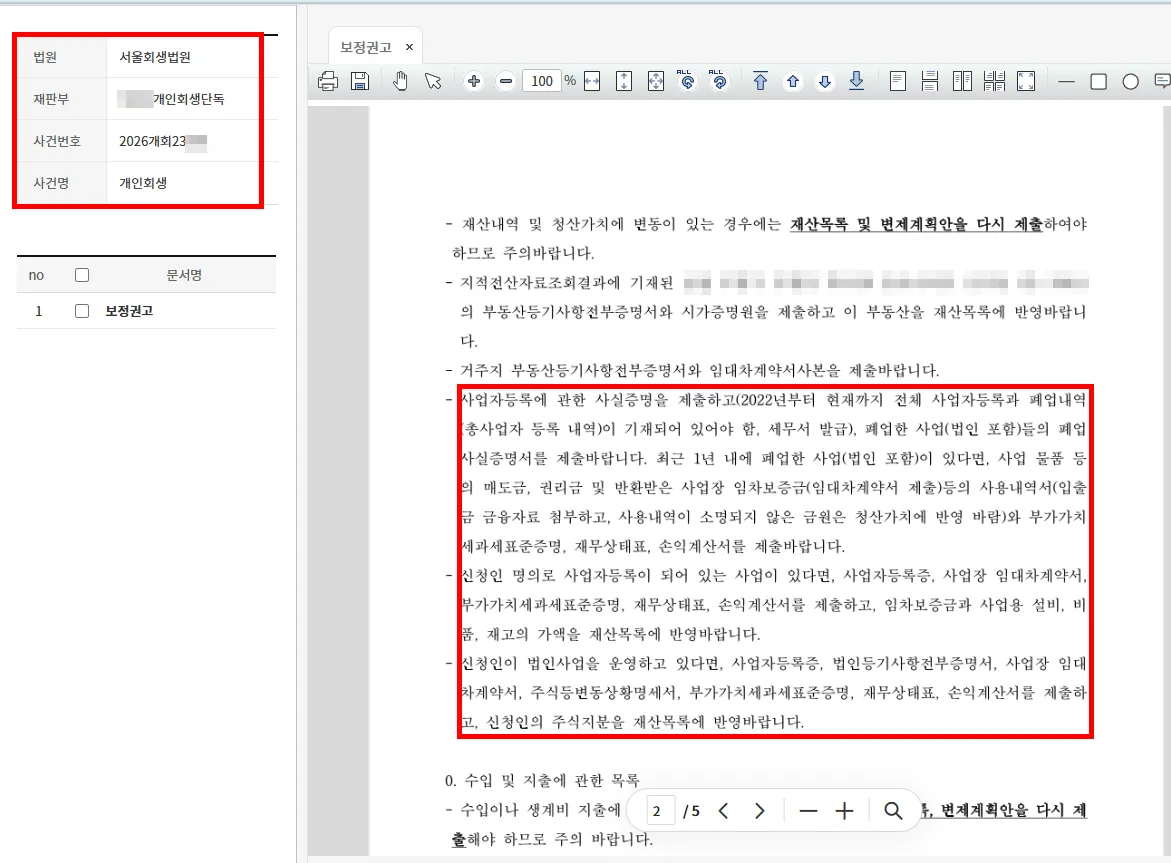1171x863 pixels.
Task: Zoom in using floating bar plus
Action: point(845,811)
